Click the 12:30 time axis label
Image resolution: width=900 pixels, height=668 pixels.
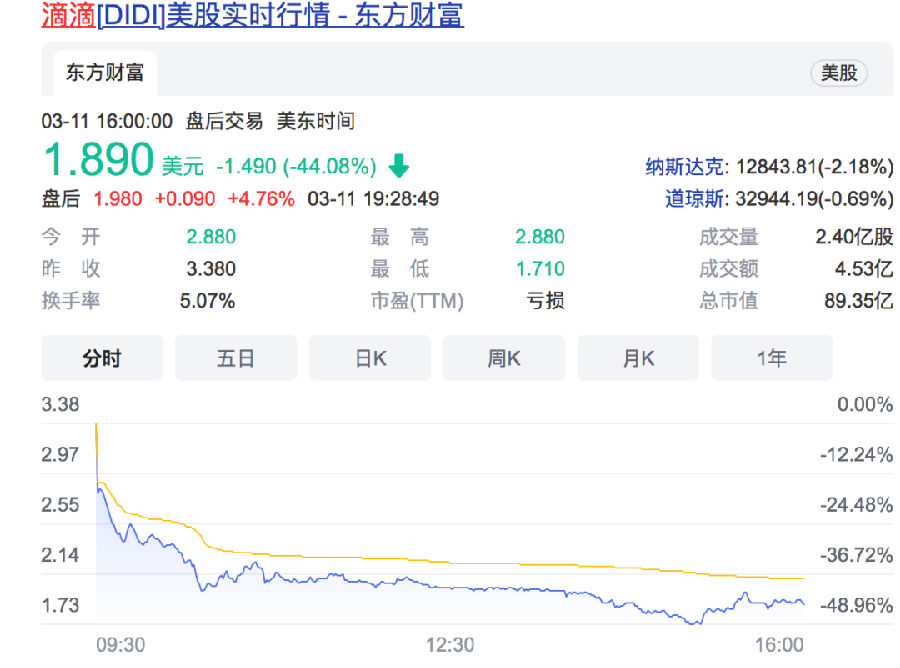click(450, 645)
